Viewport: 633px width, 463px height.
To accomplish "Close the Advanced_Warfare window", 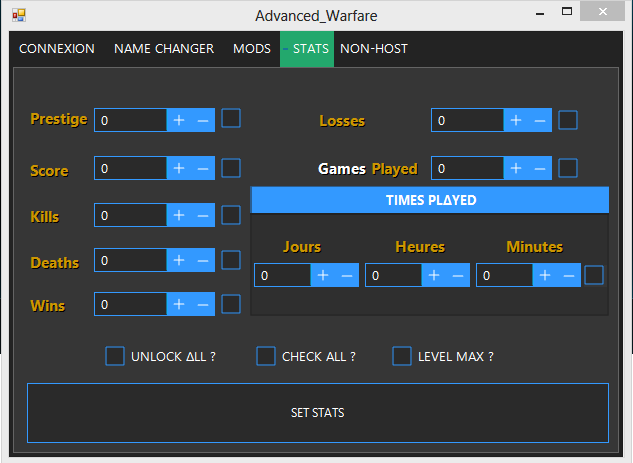I will pyautogui.click(x=602, y=12).
